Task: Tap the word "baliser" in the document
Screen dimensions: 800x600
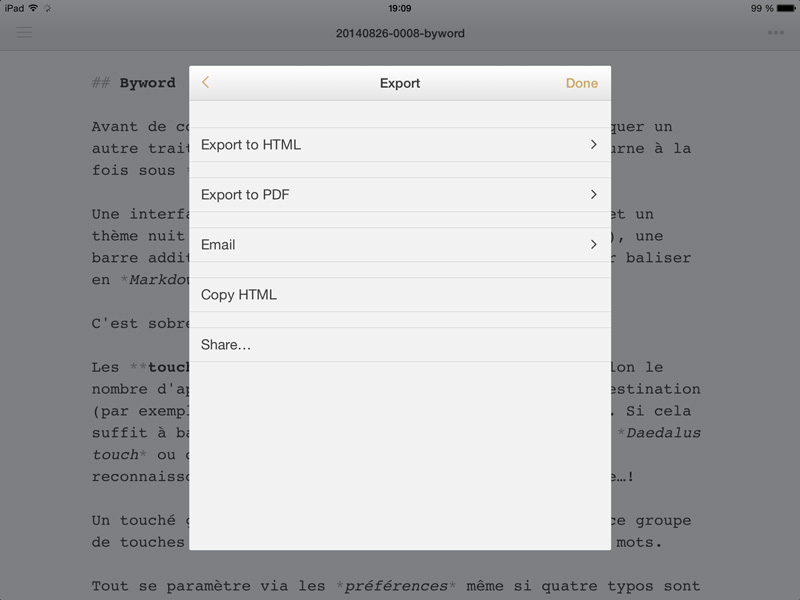Action: click(x=658, y=258)
